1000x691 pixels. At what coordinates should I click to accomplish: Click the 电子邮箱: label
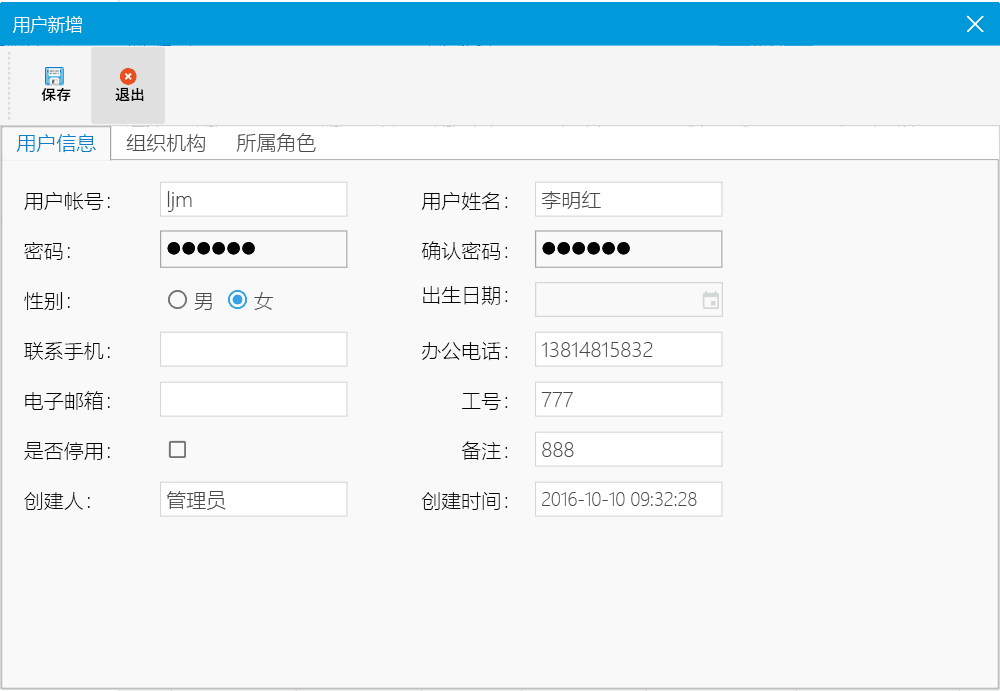pos(68,401)
